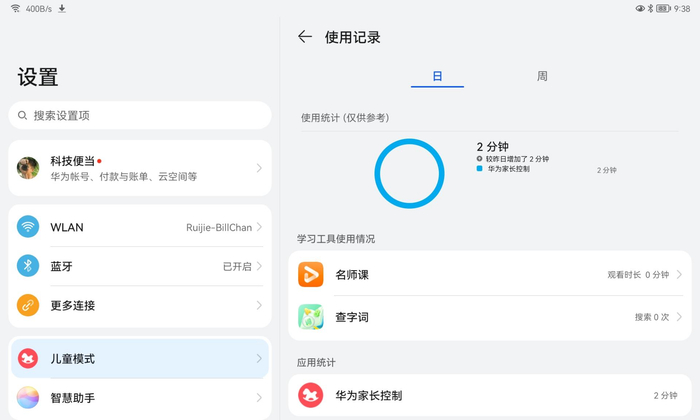Click the 搜索设置项 search field

pyautogui.click(x=140, y=115)
